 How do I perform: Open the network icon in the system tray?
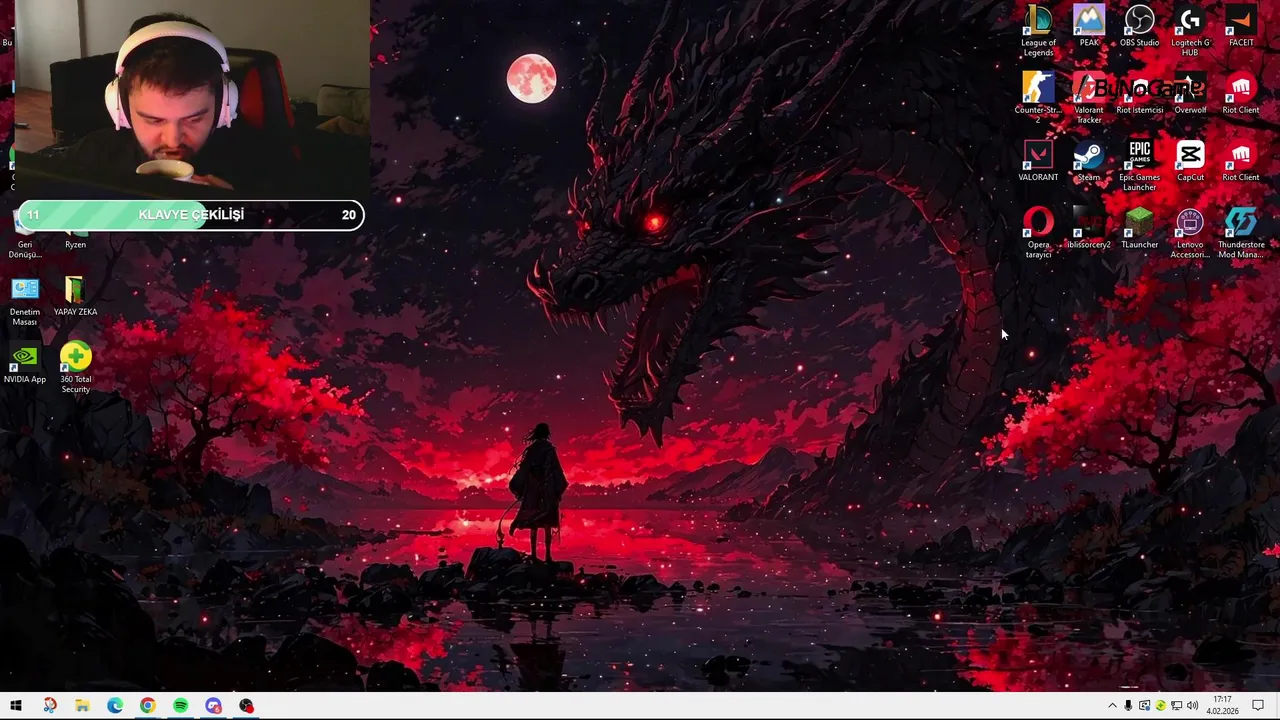(1176, 706)
